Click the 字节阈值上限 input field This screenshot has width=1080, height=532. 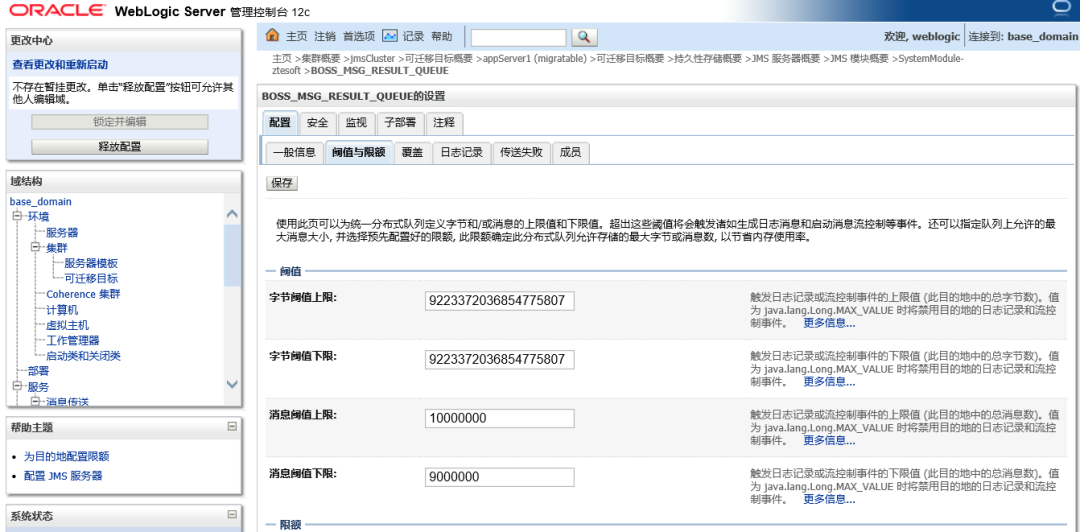point(500,300)
